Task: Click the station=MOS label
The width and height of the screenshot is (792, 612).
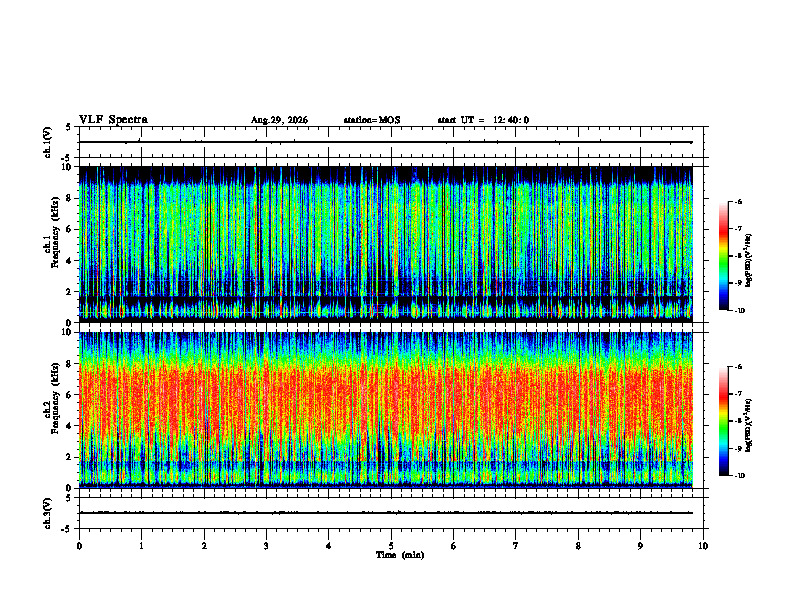Action: click(x=372, y=120)
